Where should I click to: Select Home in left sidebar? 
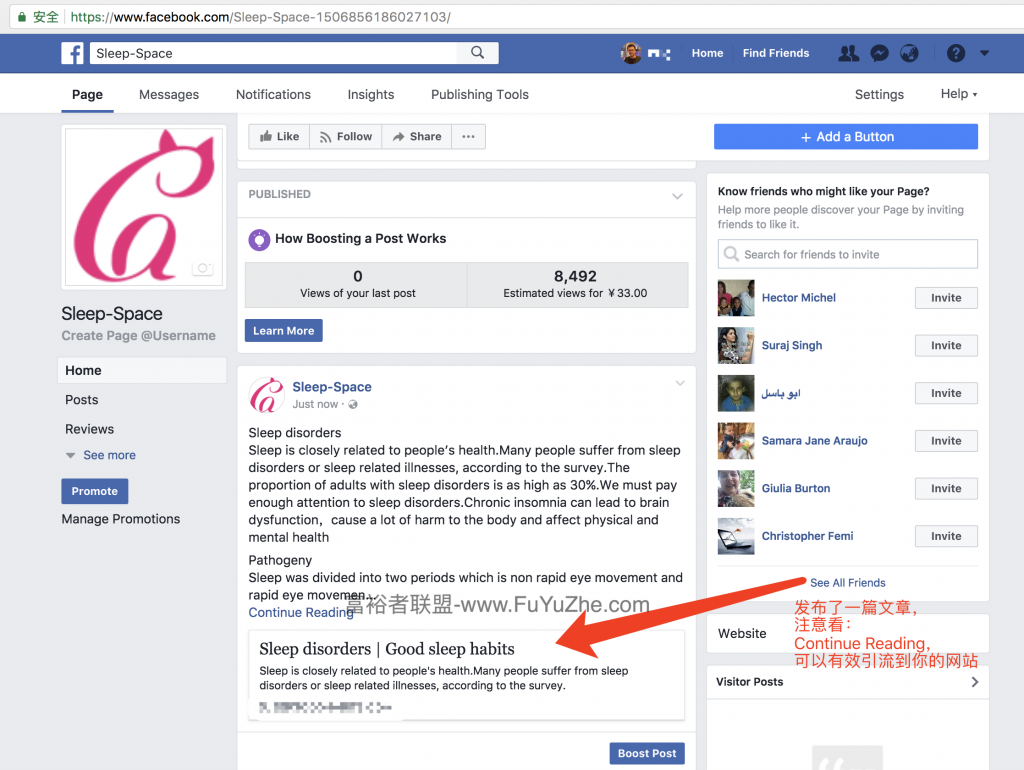142,370
